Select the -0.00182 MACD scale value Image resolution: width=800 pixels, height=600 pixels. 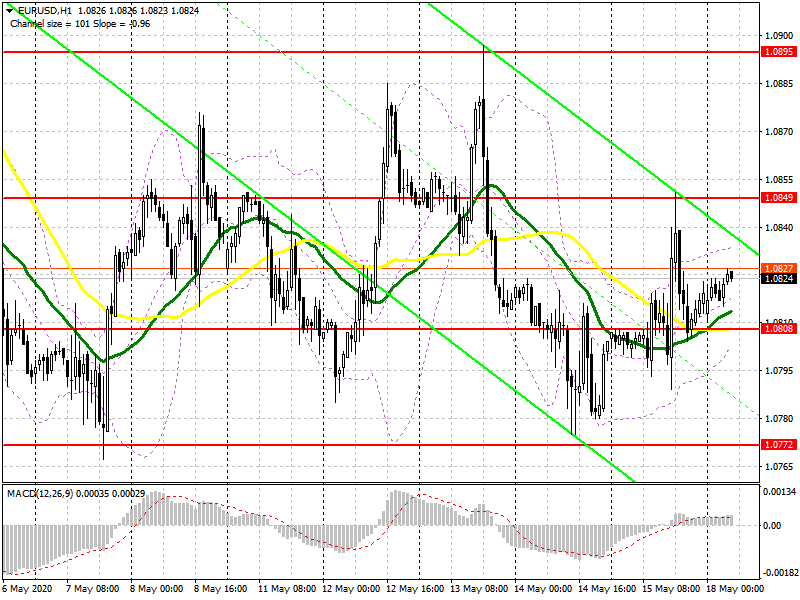(779, 572)
